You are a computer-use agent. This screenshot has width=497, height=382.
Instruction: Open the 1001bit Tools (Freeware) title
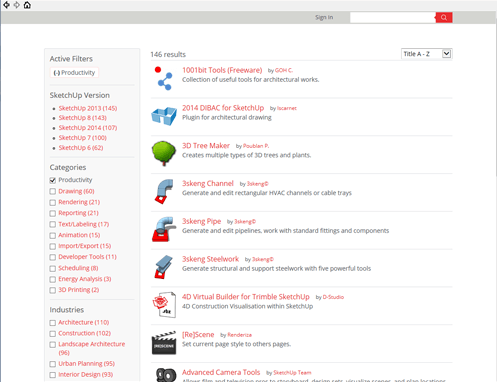(222, 70)
